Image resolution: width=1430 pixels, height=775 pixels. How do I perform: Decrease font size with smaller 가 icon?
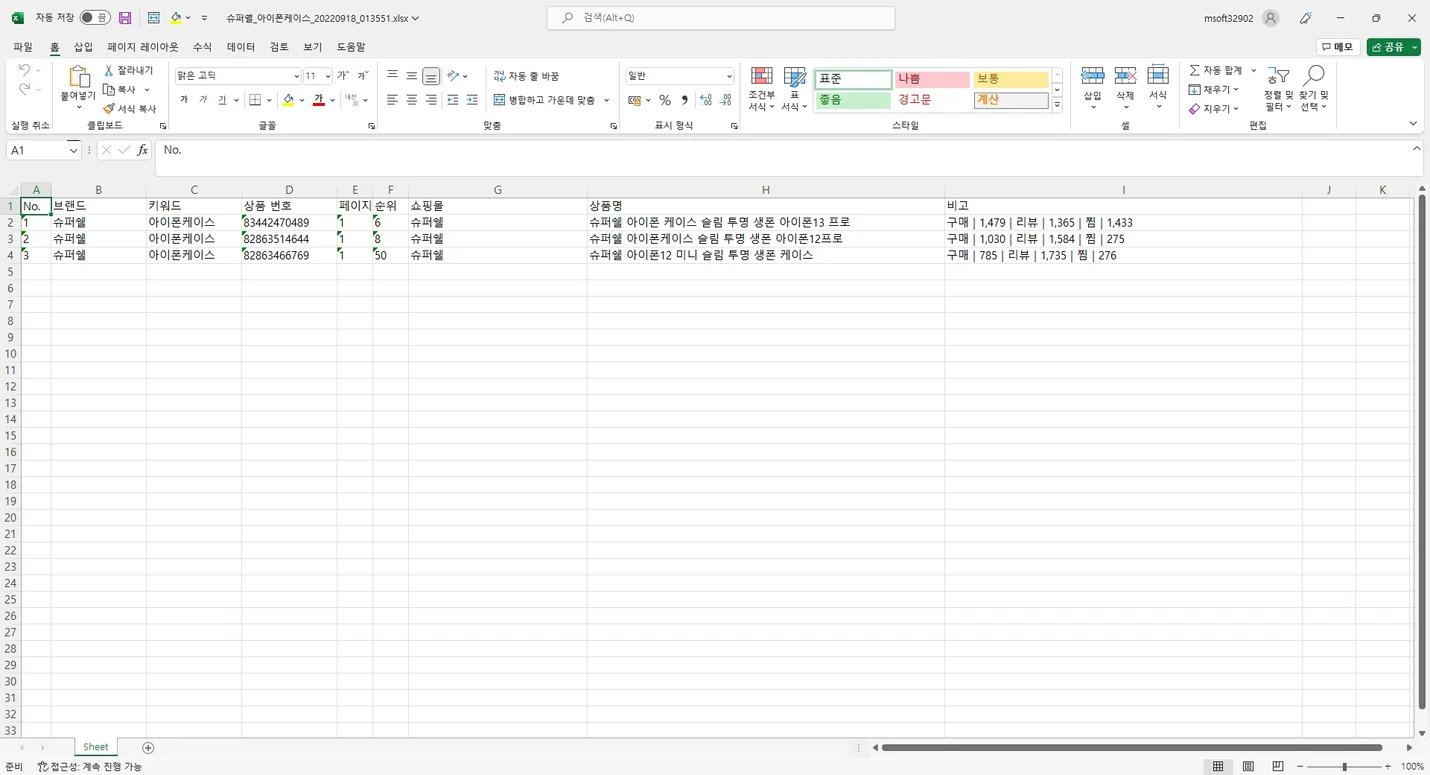pos(362,76)
